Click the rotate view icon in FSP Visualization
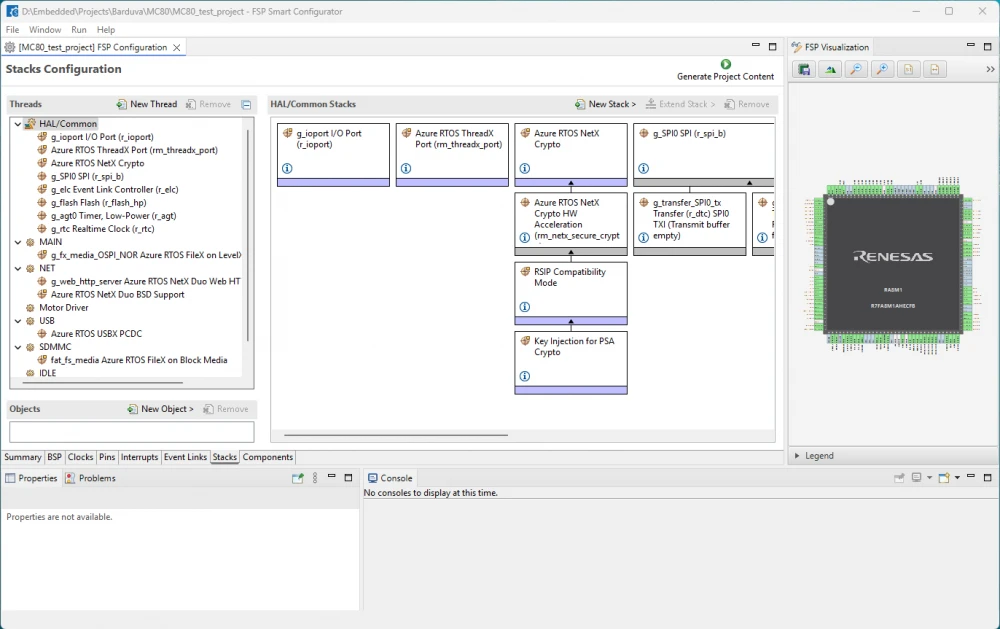The width and height of the screenshot is (1000, 629). click(x=831, y=68)
